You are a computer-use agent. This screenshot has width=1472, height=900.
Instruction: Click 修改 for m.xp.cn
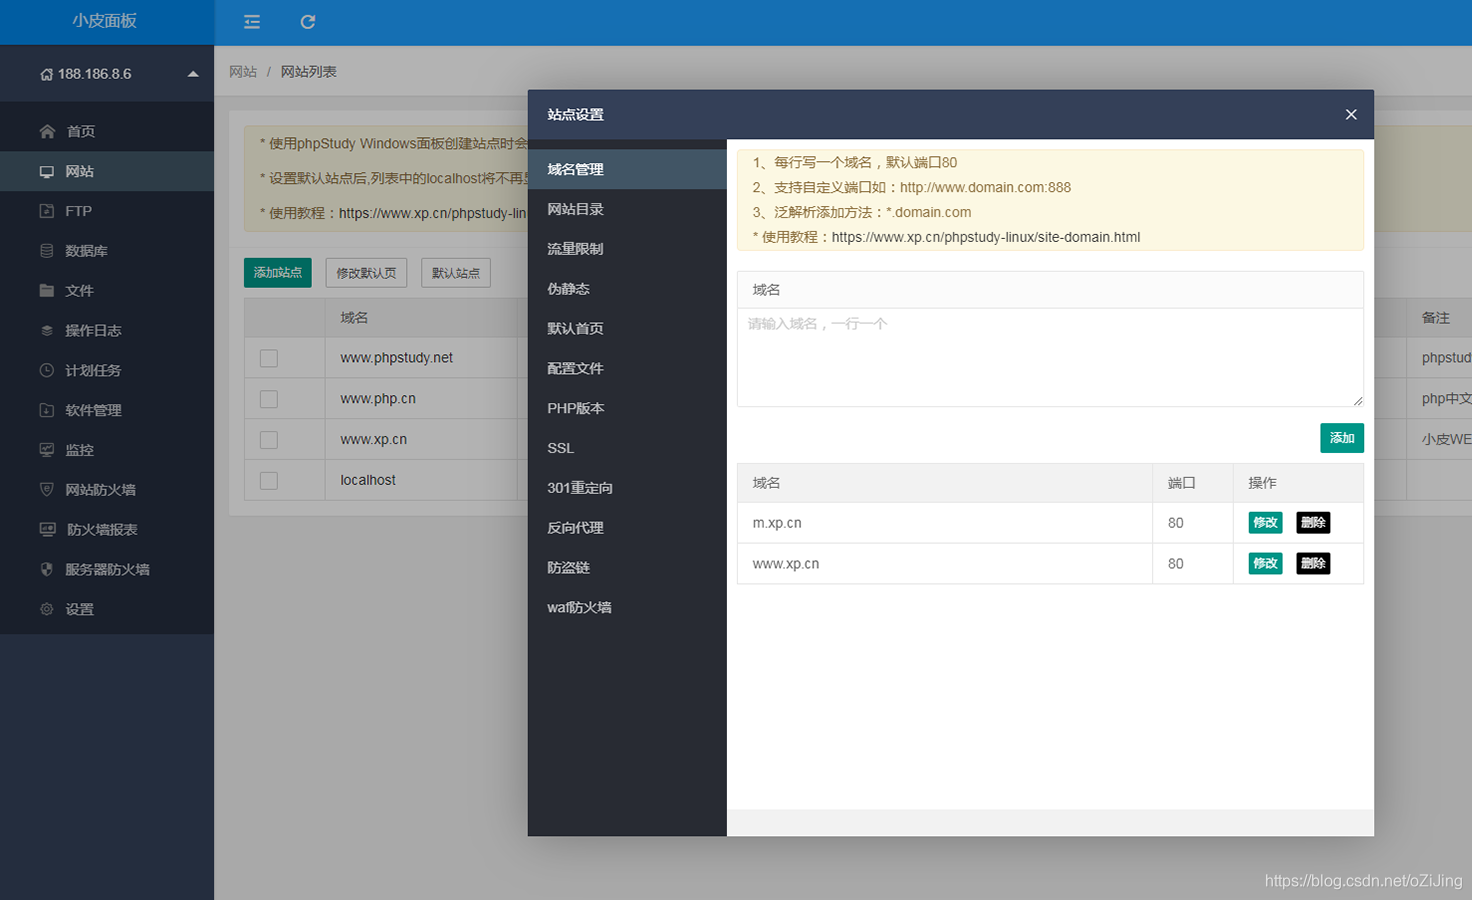[x=1265, y=523]
